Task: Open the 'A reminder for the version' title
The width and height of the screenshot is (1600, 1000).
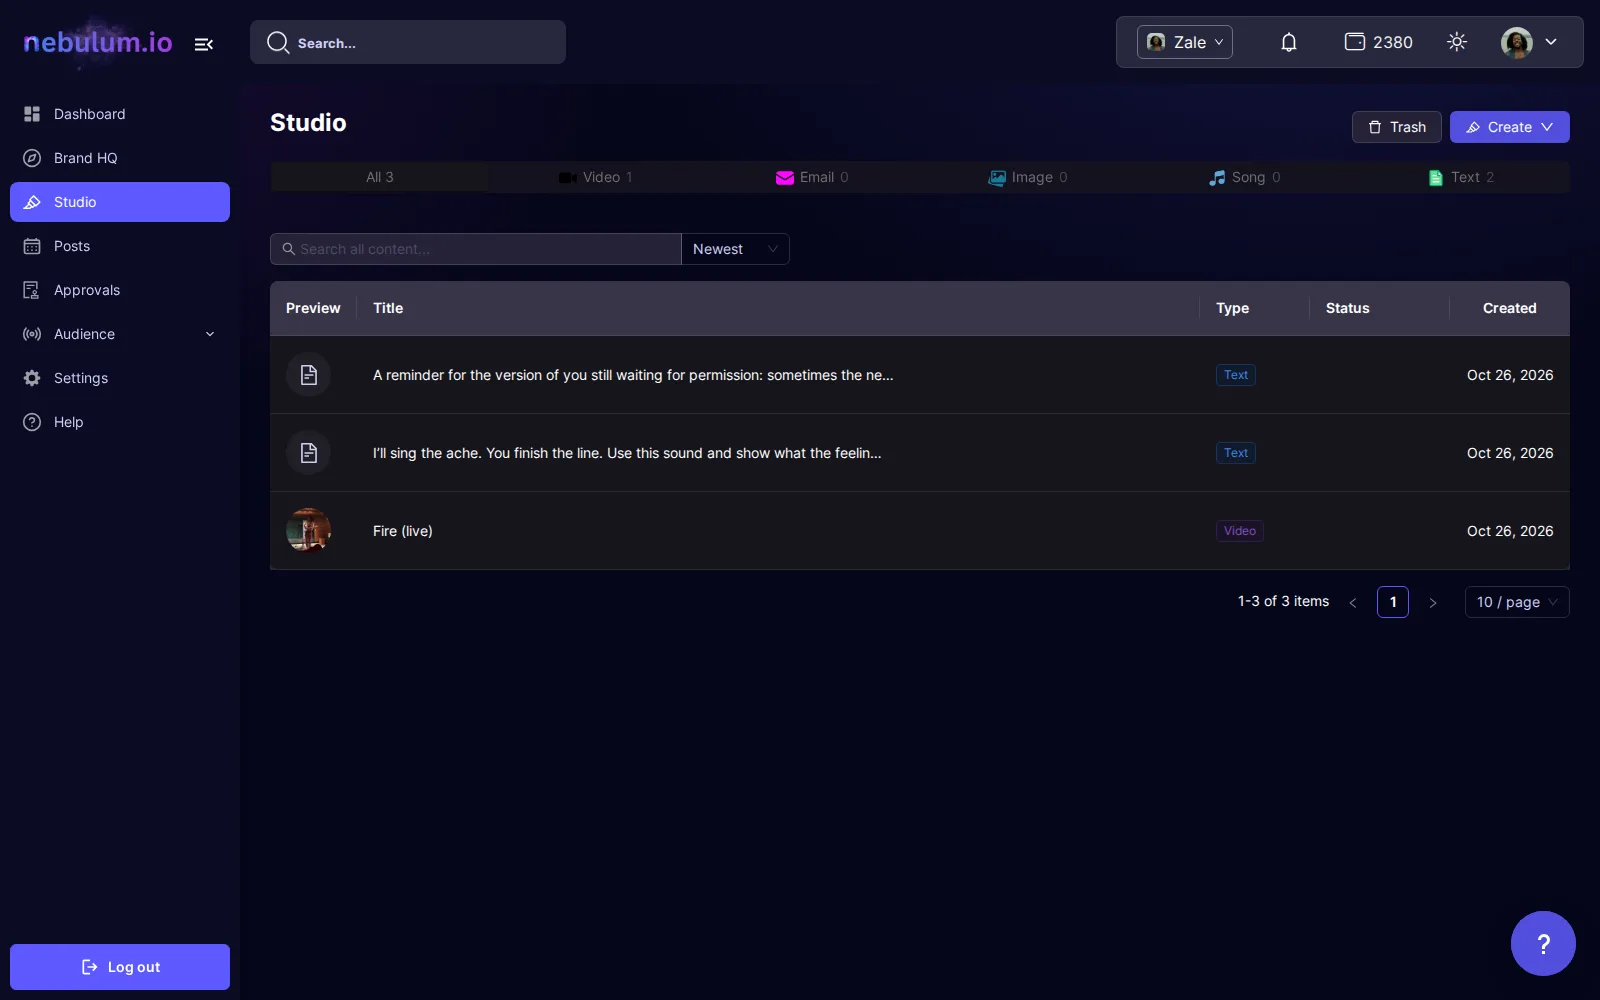Action: click(x=633, y=375)
